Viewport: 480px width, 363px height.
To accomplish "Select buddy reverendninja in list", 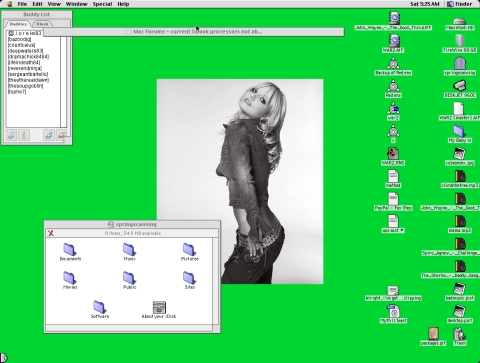I will coord(25,68).
